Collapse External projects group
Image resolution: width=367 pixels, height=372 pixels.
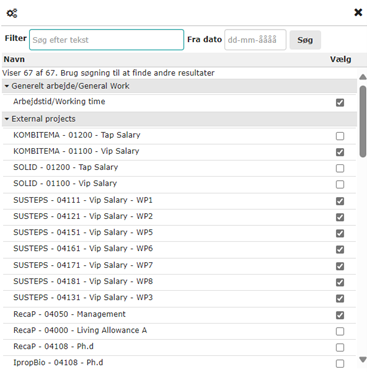coord(7,119)
